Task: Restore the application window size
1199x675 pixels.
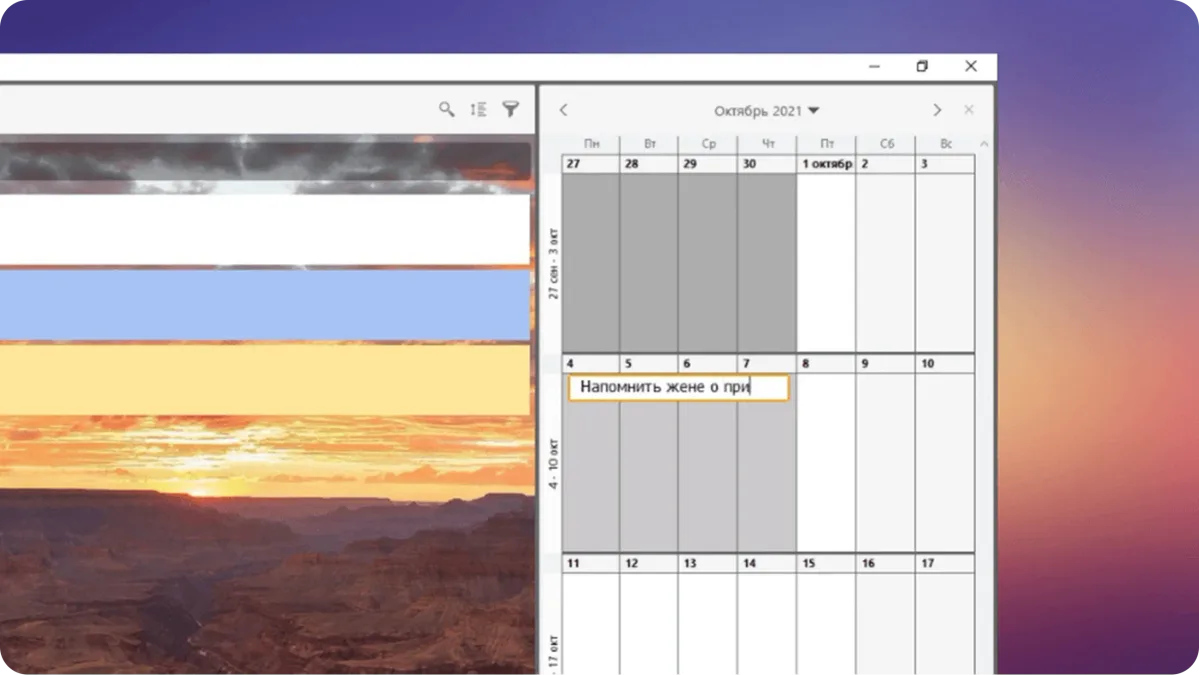Action: click(922, 66)
